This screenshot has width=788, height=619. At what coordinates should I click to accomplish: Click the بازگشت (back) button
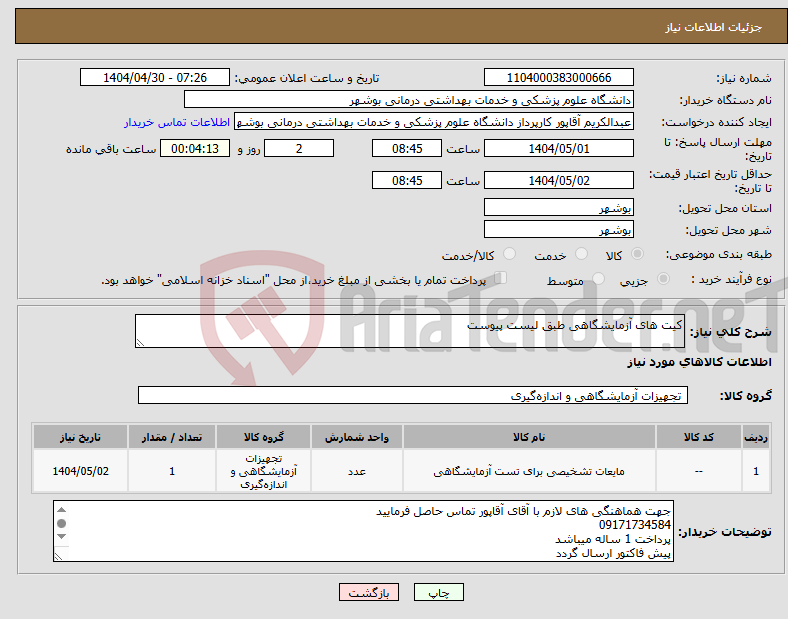coord(369,592)
